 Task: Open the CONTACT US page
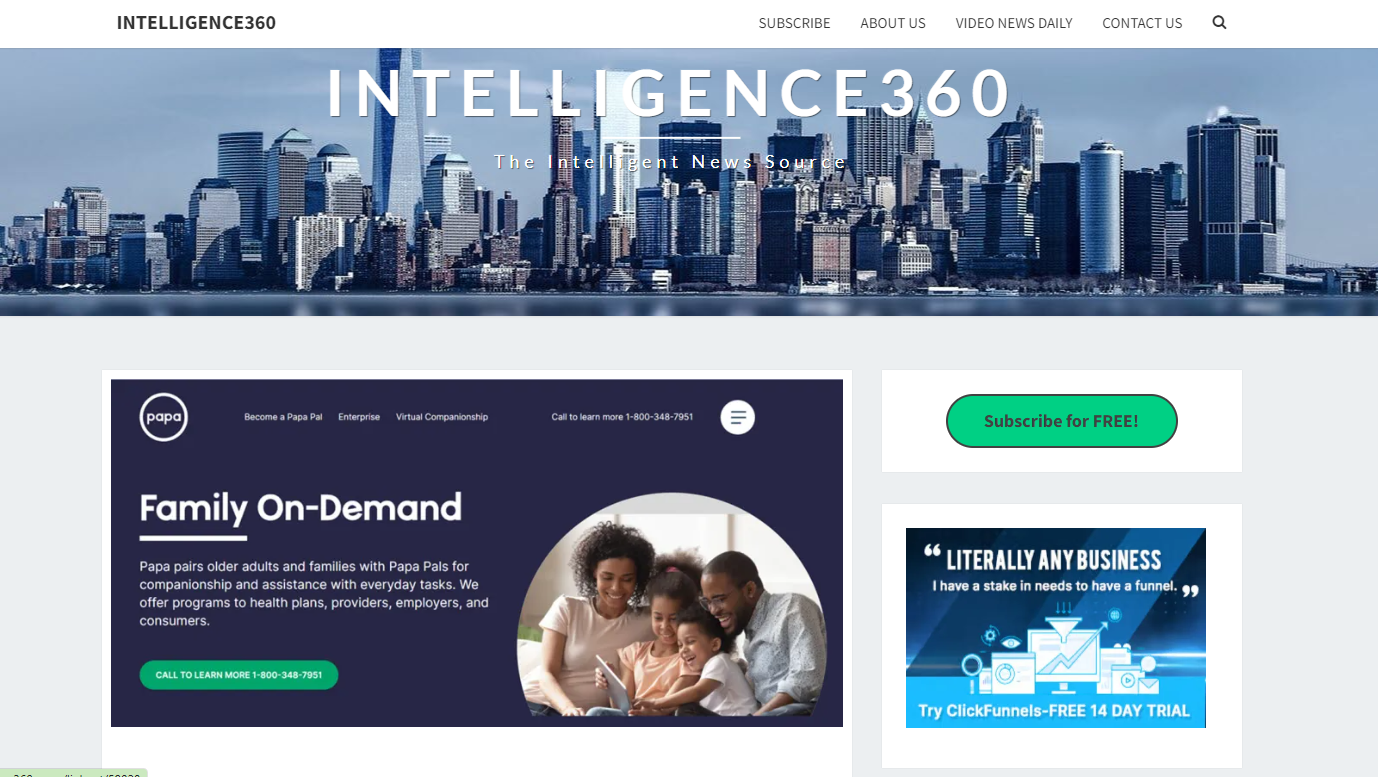tap(1142, 23)
